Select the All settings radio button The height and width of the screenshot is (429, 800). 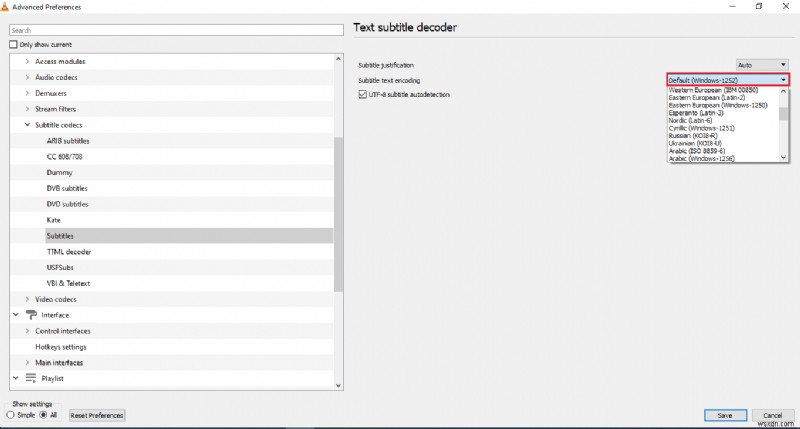(x=44, y=415)
